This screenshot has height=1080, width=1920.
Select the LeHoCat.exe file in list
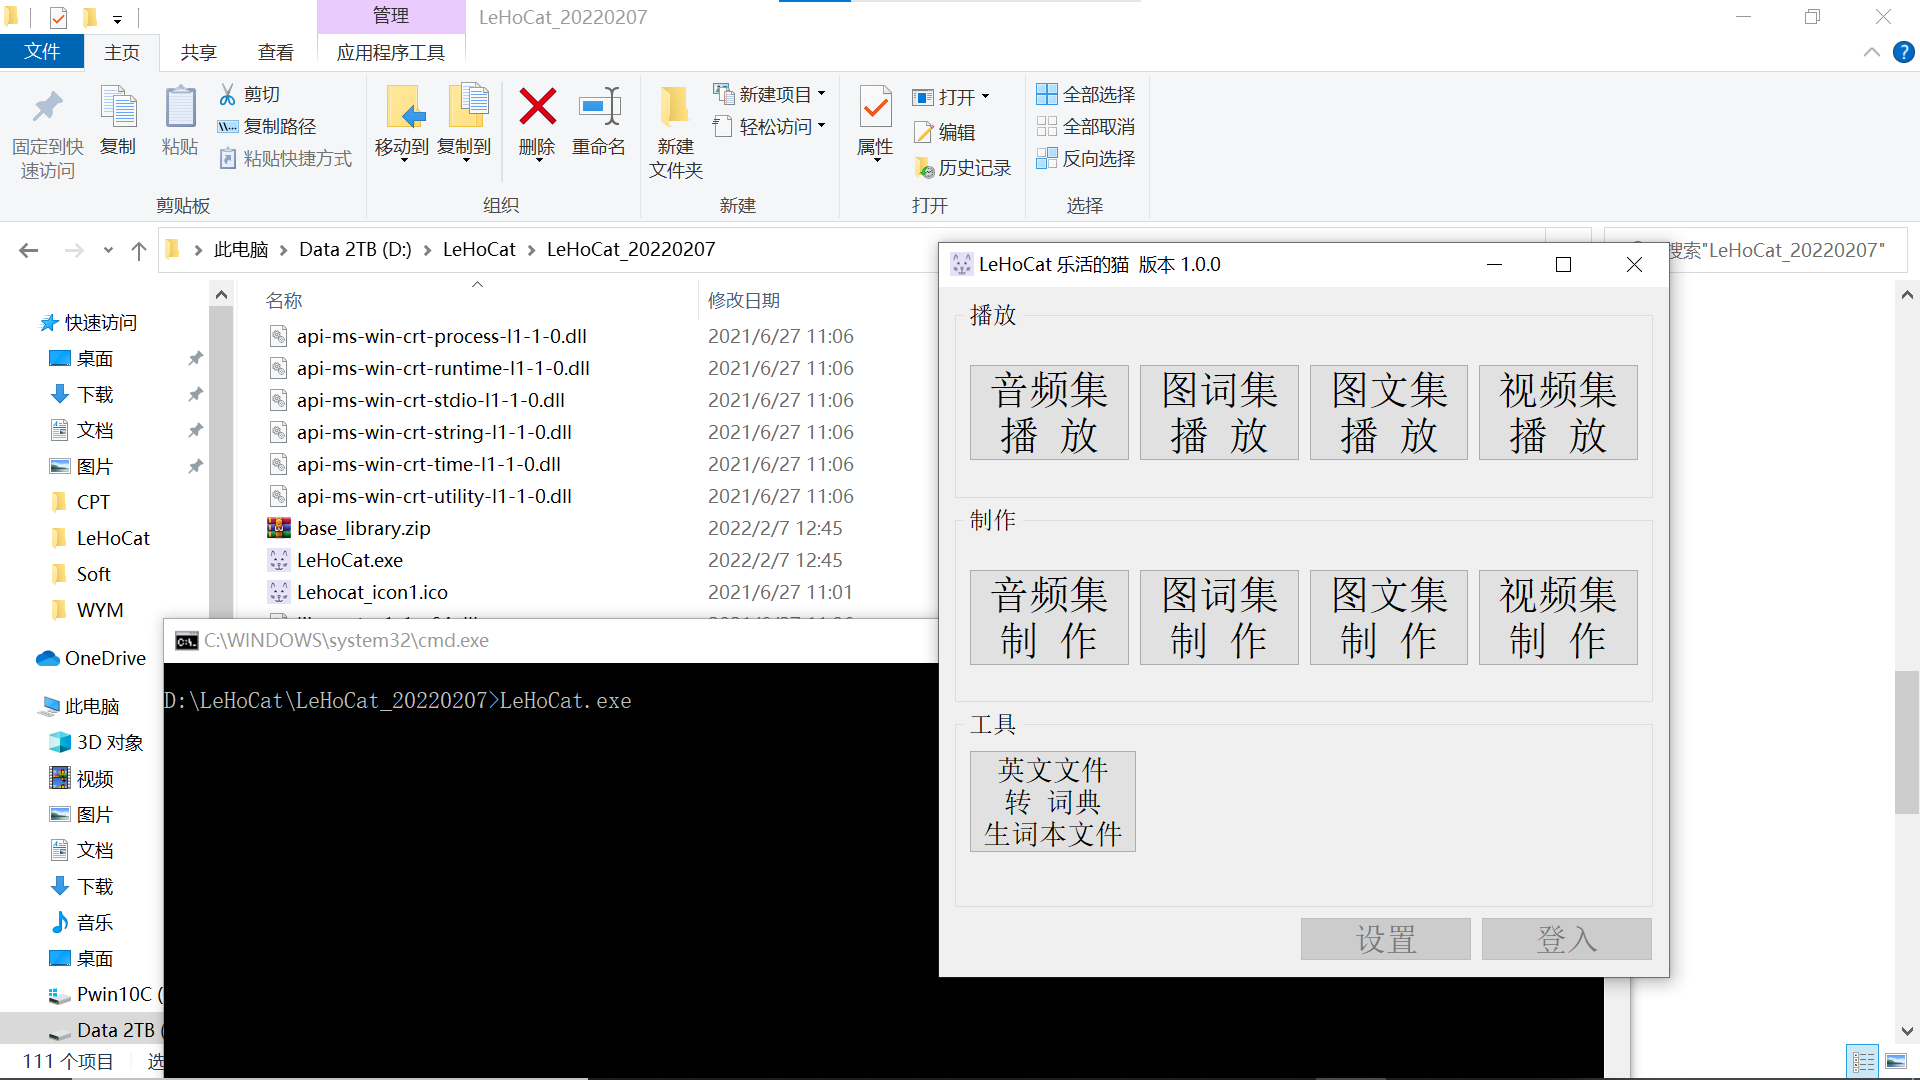click(349, 560)
